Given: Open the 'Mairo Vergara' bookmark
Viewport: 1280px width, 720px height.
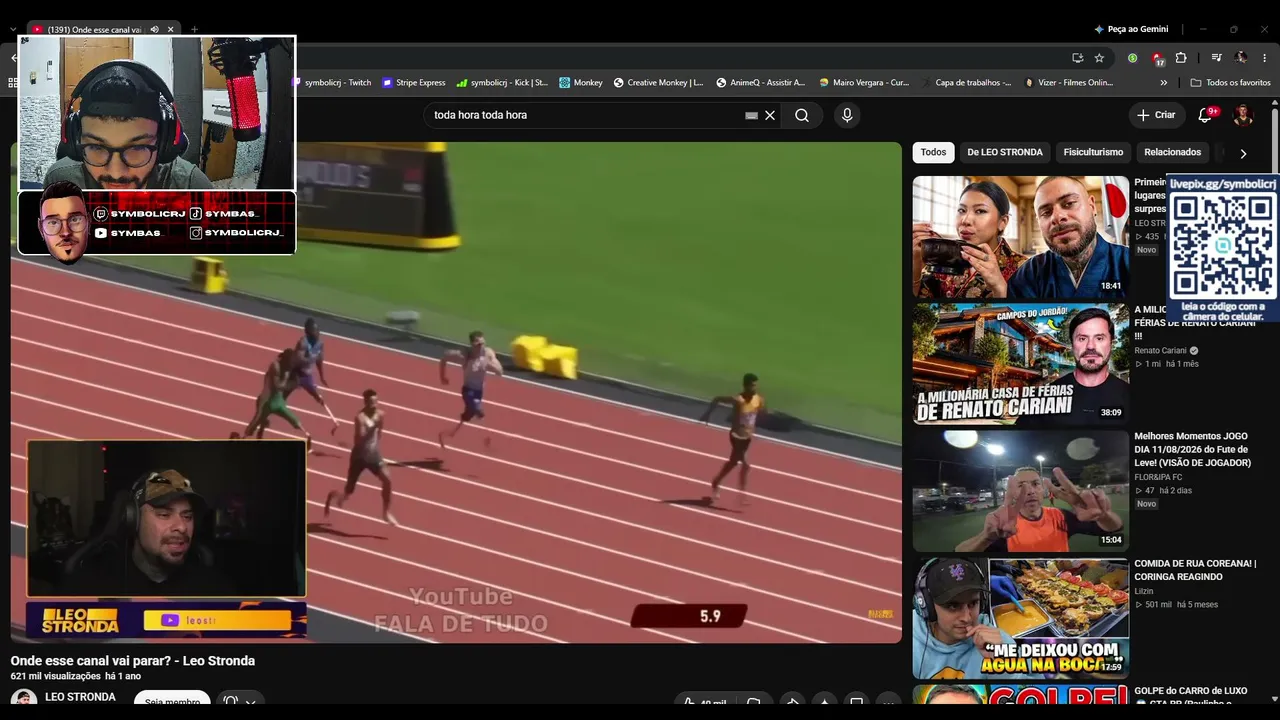Looking at the screenshot, I should [864, 83].
